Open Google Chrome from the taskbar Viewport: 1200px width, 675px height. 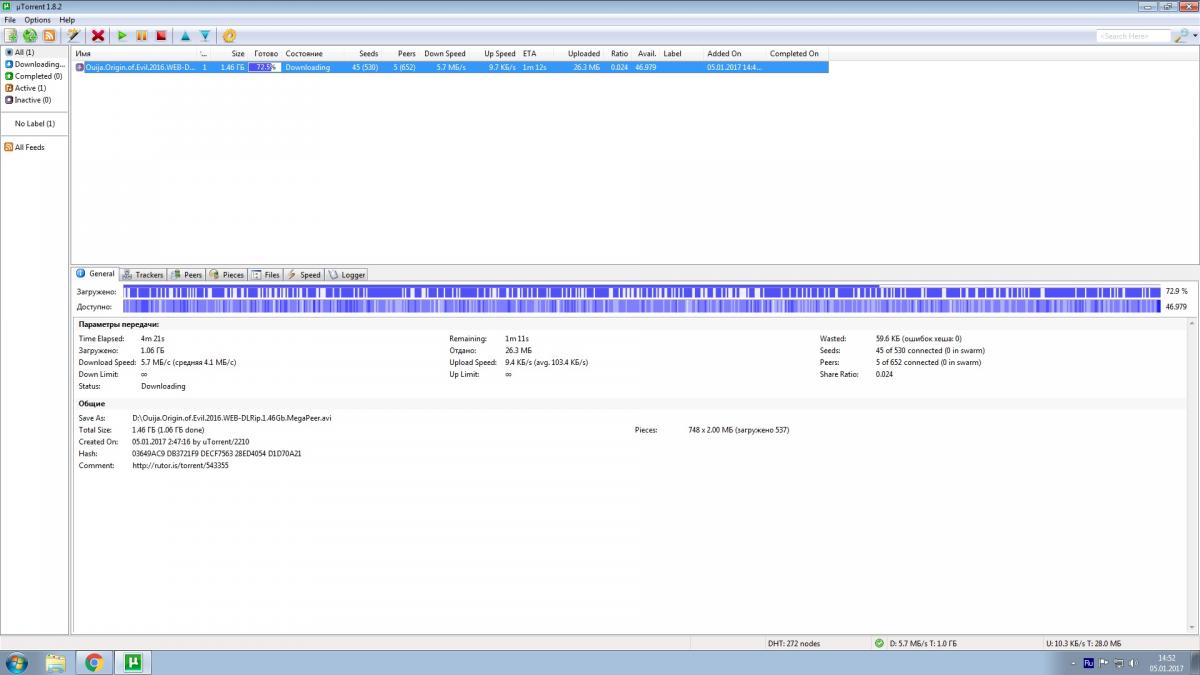[x=94, y=663]
